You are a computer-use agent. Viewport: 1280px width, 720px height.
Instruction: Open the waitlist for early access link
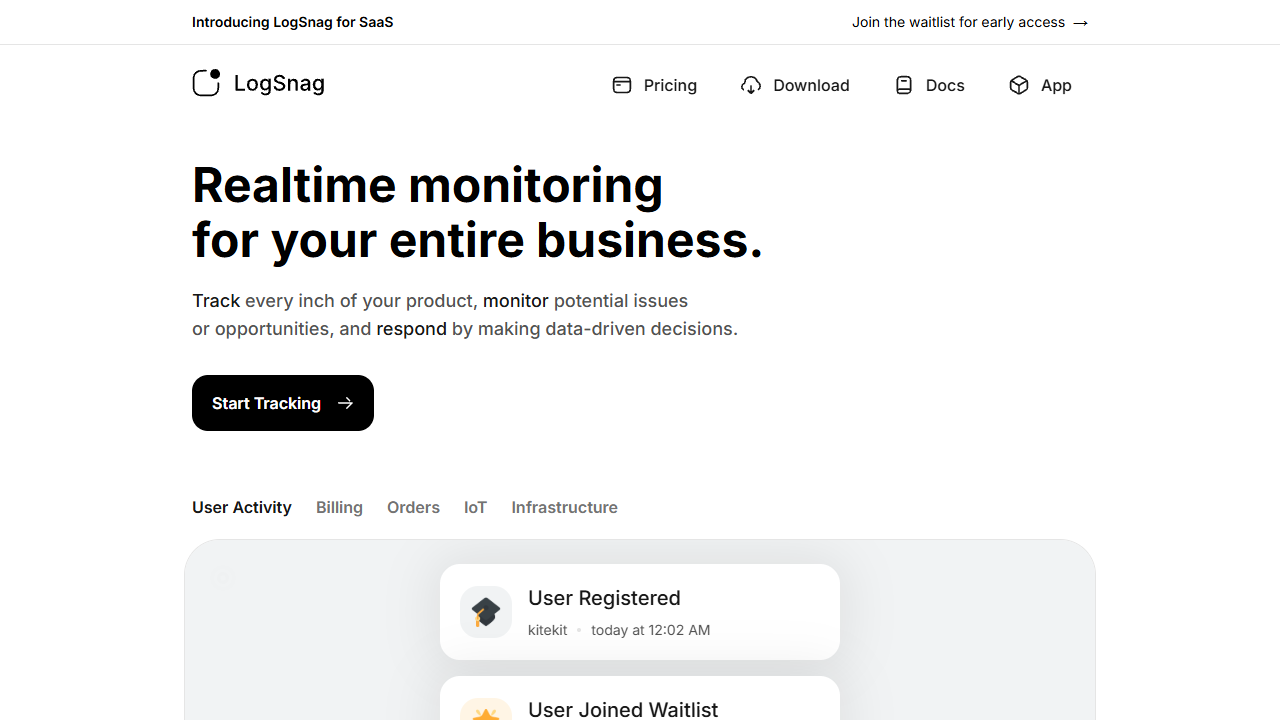click(956, 22)
